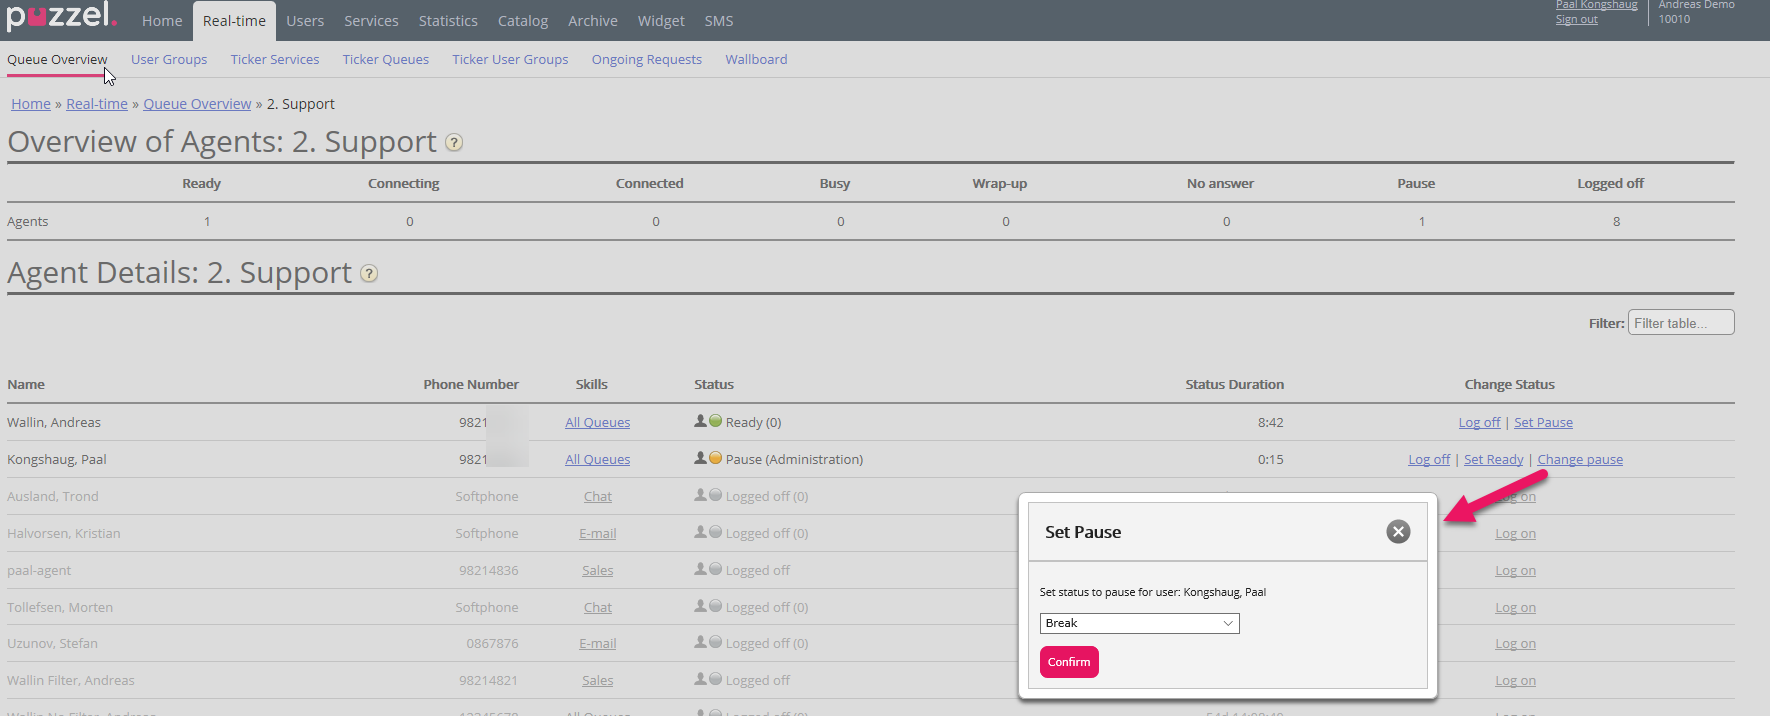Go to the Ticker Queues tab

click(x=385, y=60)
